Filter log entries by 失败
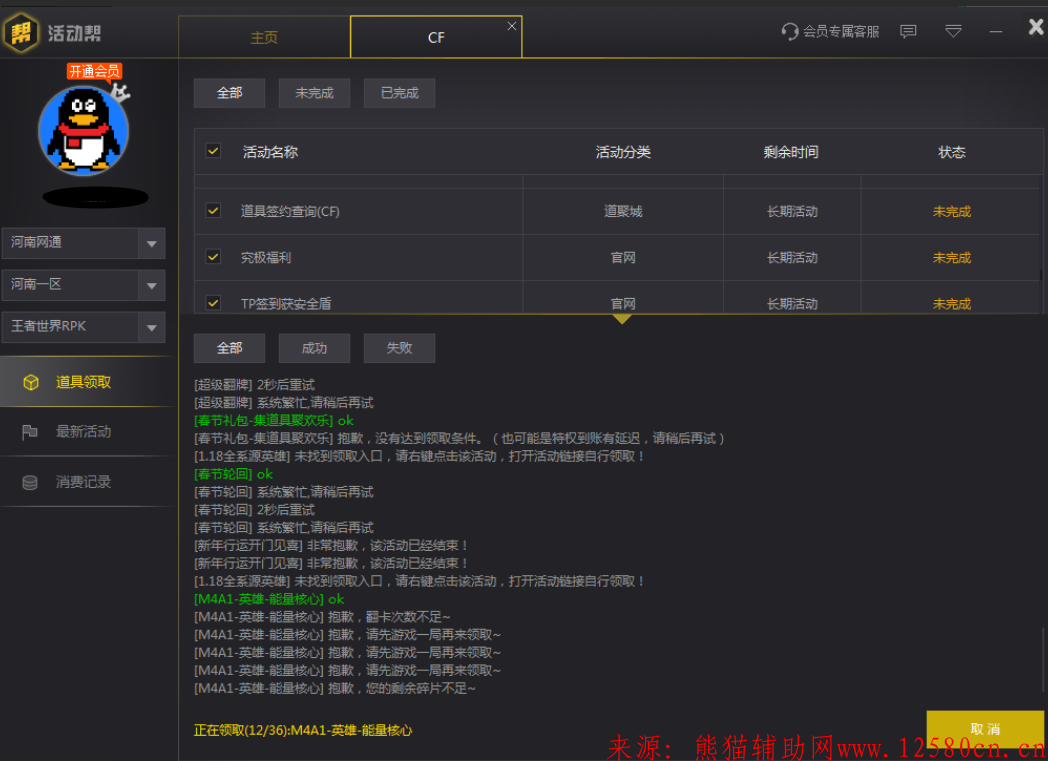Screen dimensions: 1048x761 [399, 348]
